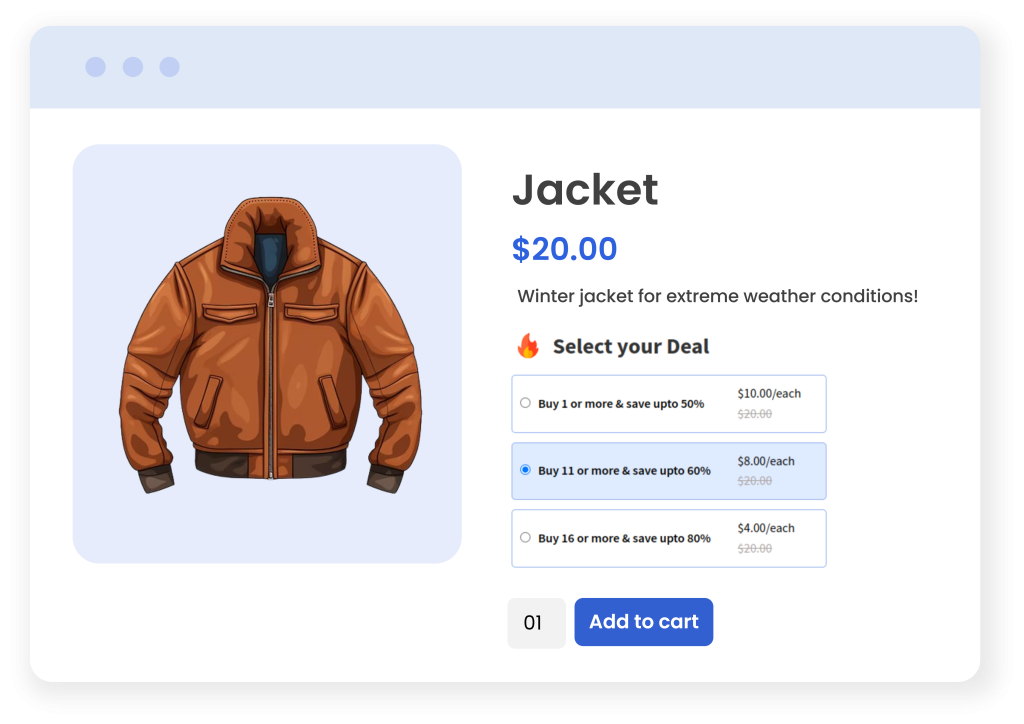Select the Buy 1 or more radio button
The height and width of the screenshot is (724, 1024).
pyautogui.click(x=525, y=403)
